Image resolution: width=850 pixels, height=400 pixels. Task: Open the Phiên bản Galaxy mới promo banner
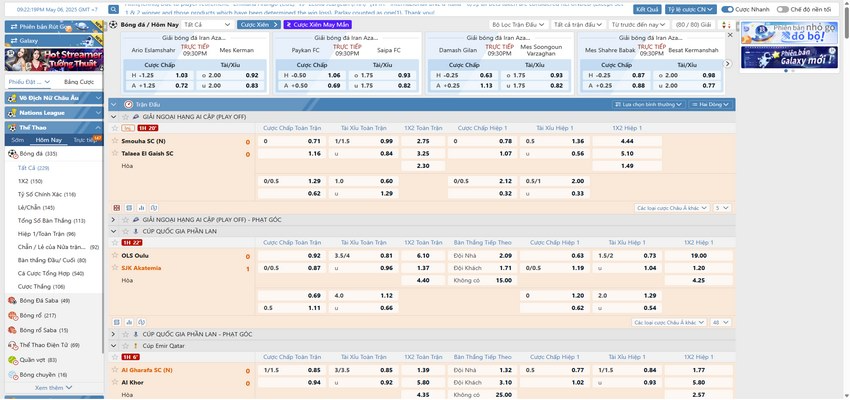(789, 57)
